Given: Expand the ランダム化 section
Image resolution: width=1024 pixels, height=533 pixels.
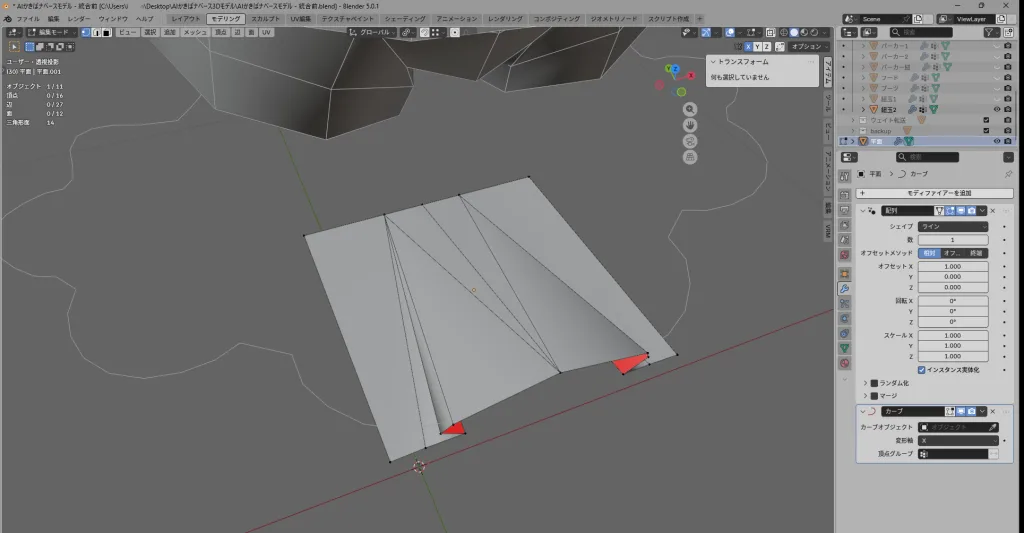Looking at the screenshot, I should (865, 383).
